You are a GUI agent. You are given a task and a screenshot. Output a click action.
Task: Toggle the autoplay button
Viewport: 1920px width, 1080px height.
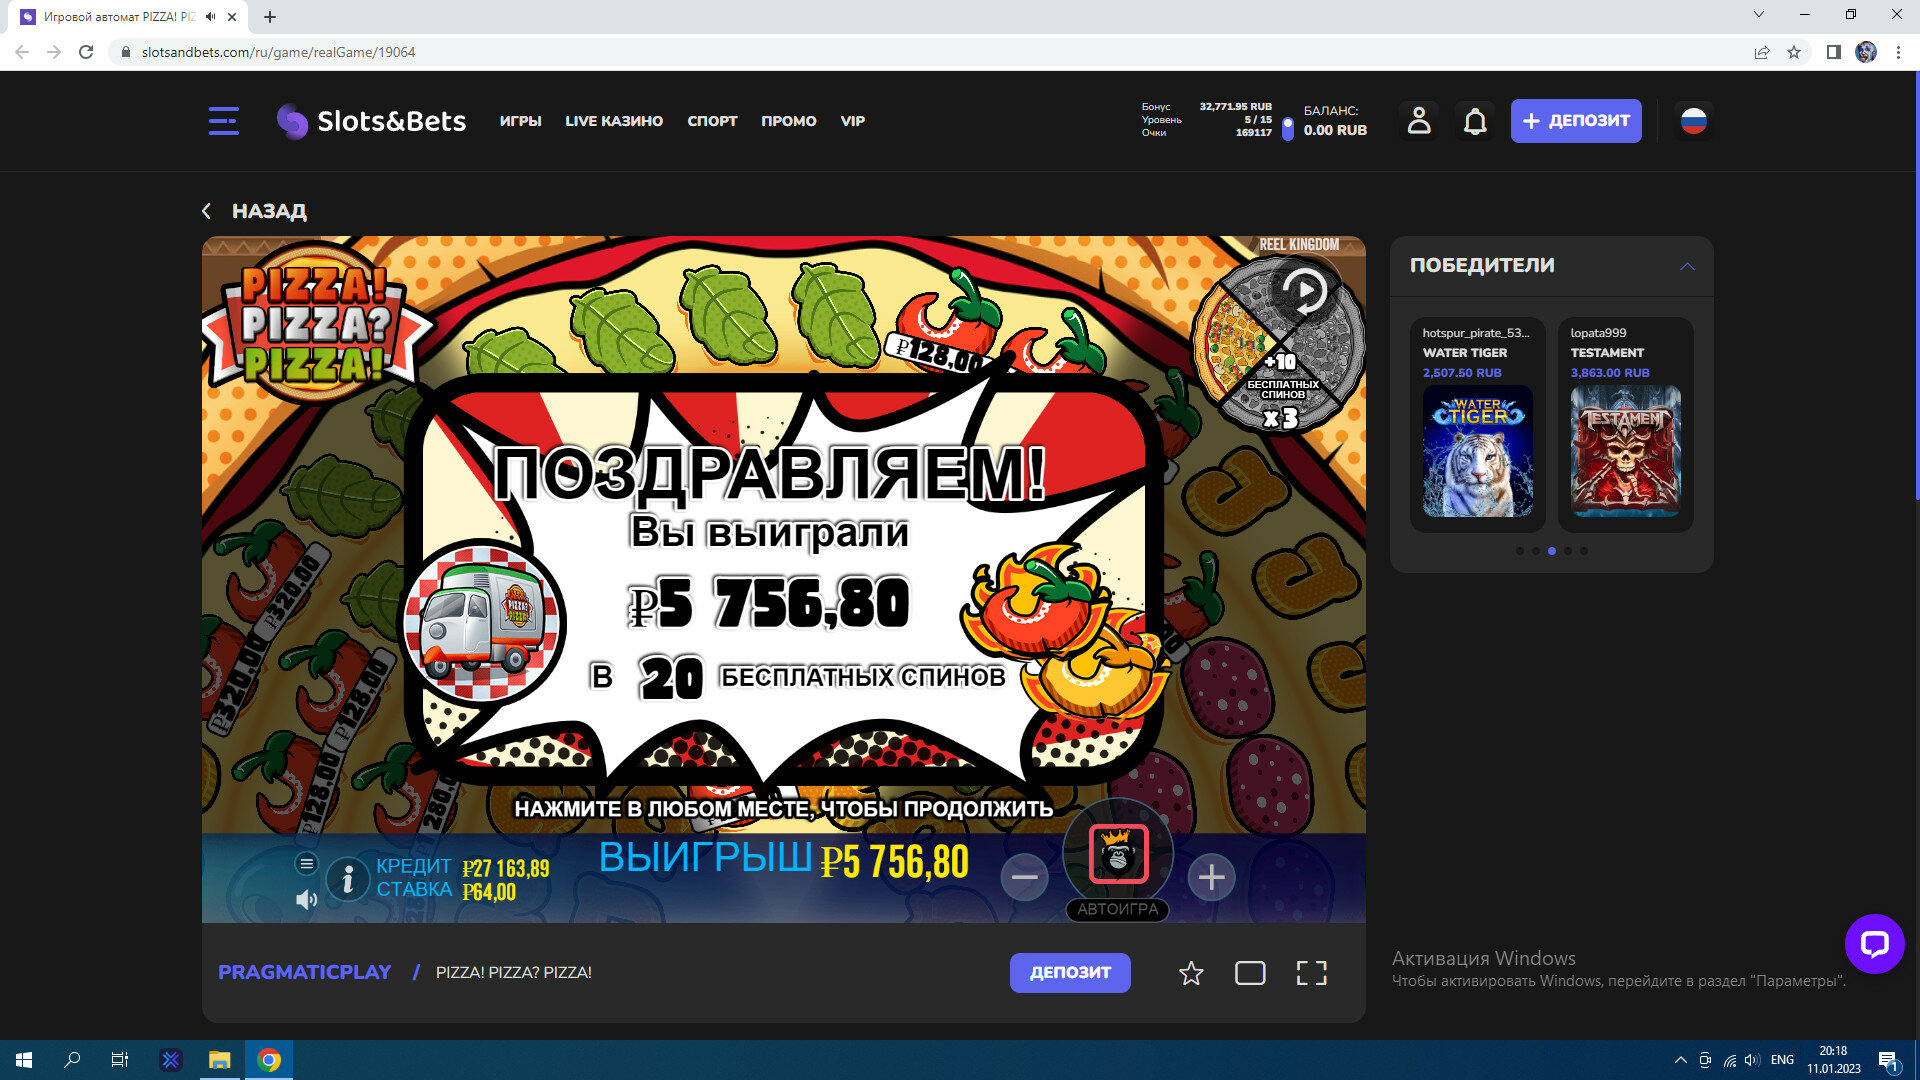point(1117,909)
